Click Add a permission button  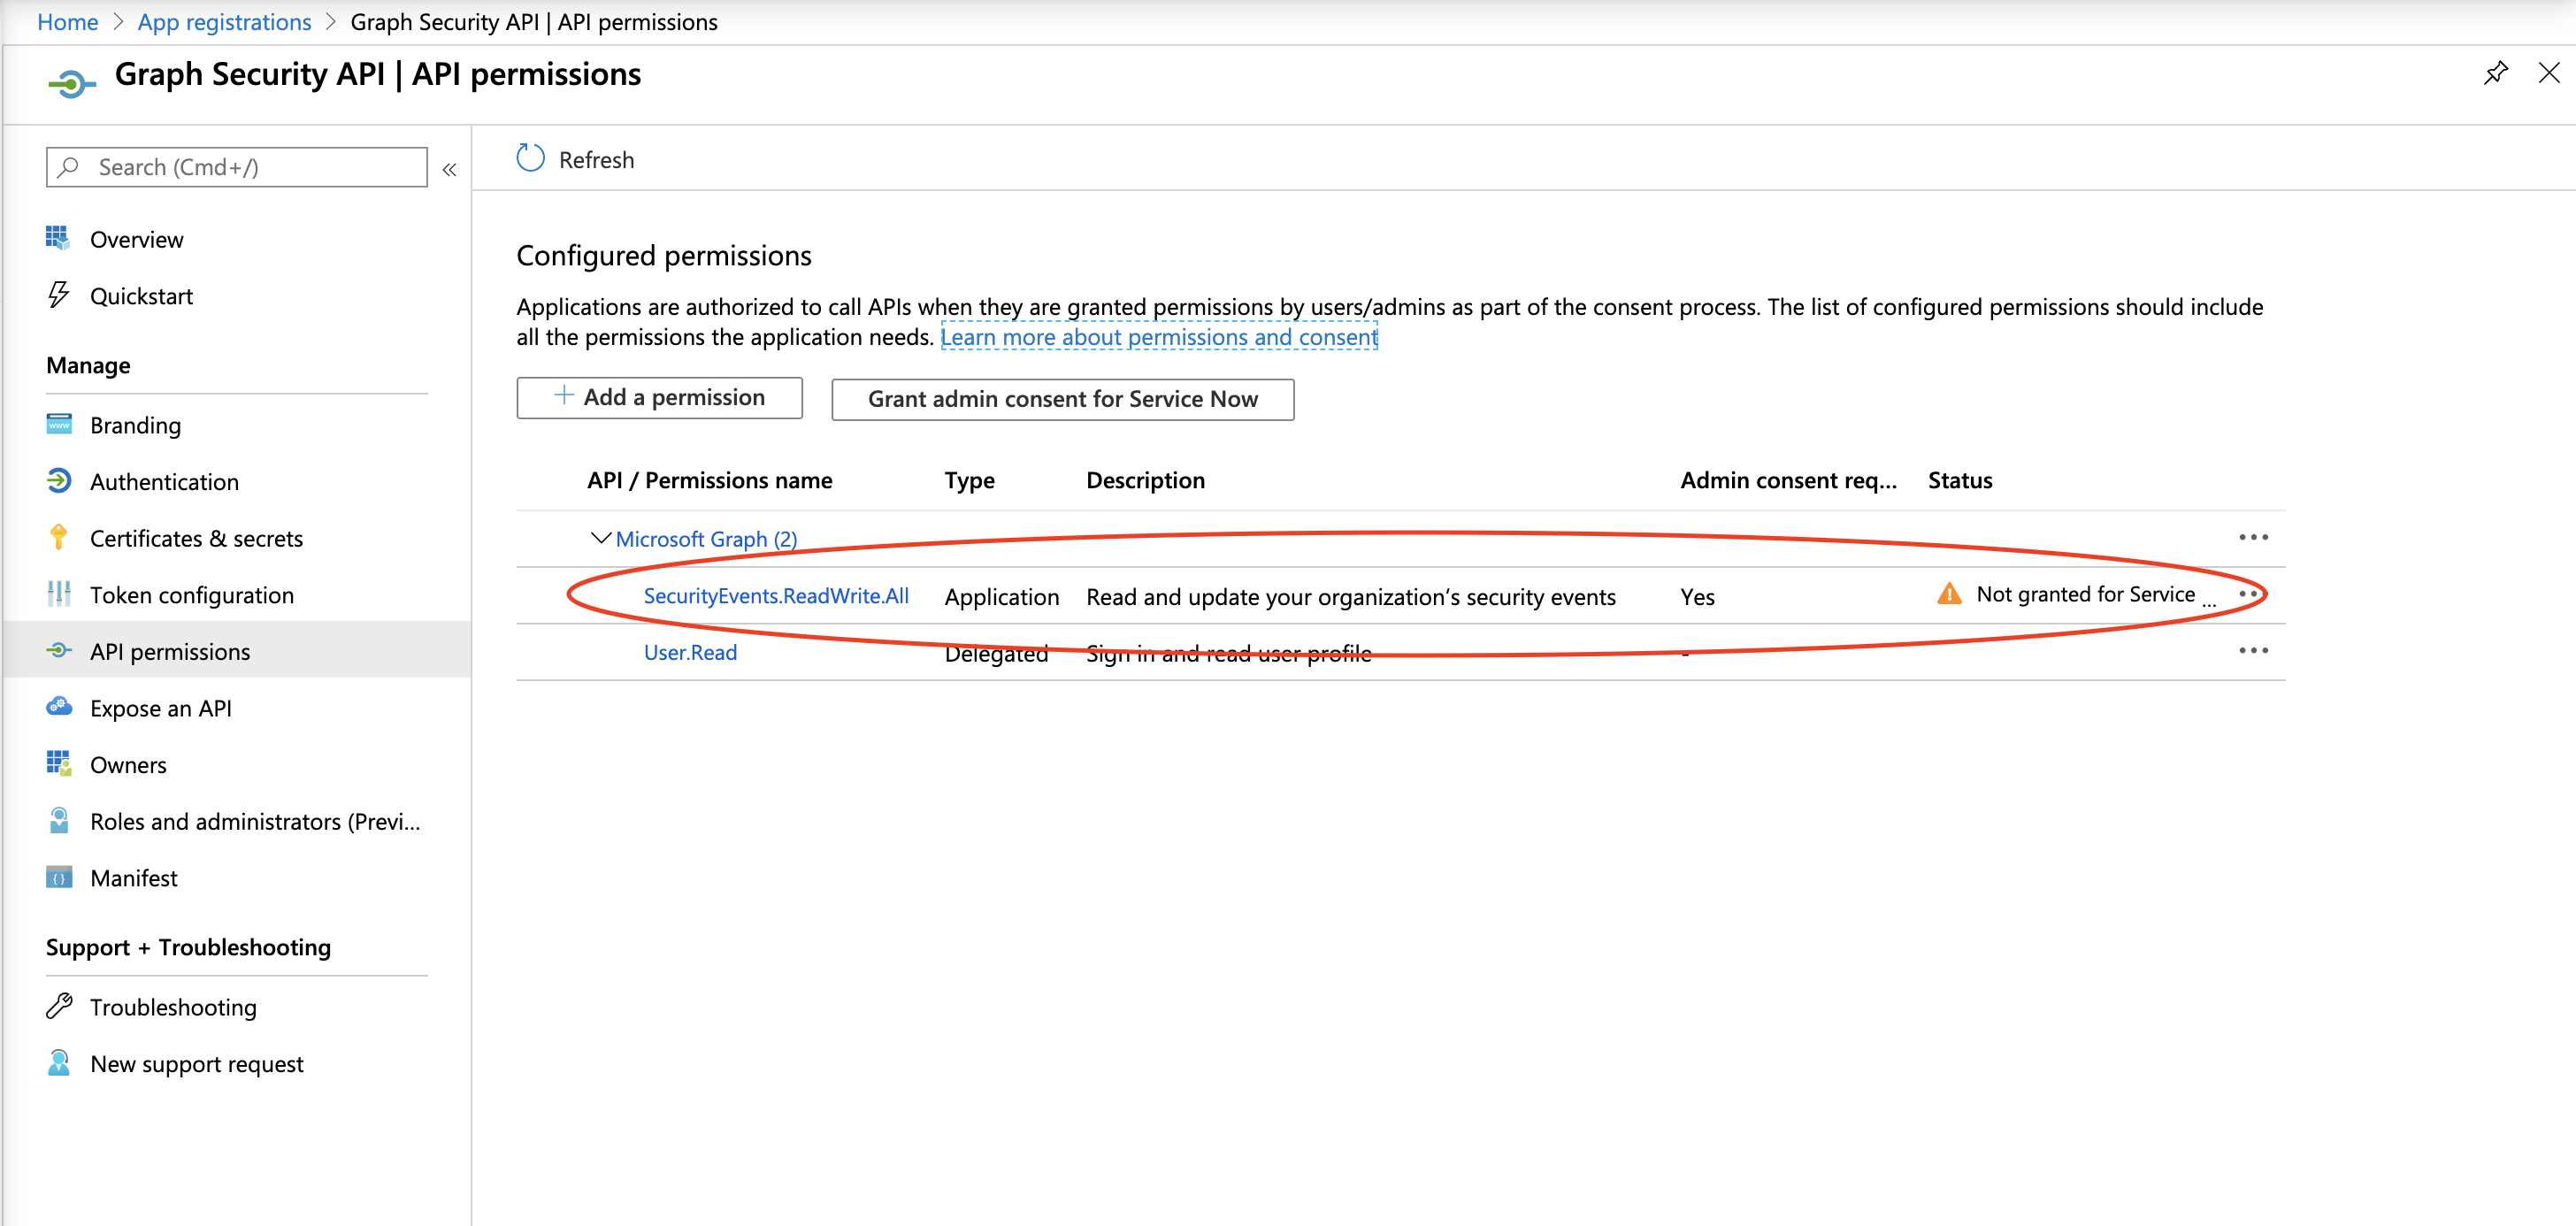[660, 398]
